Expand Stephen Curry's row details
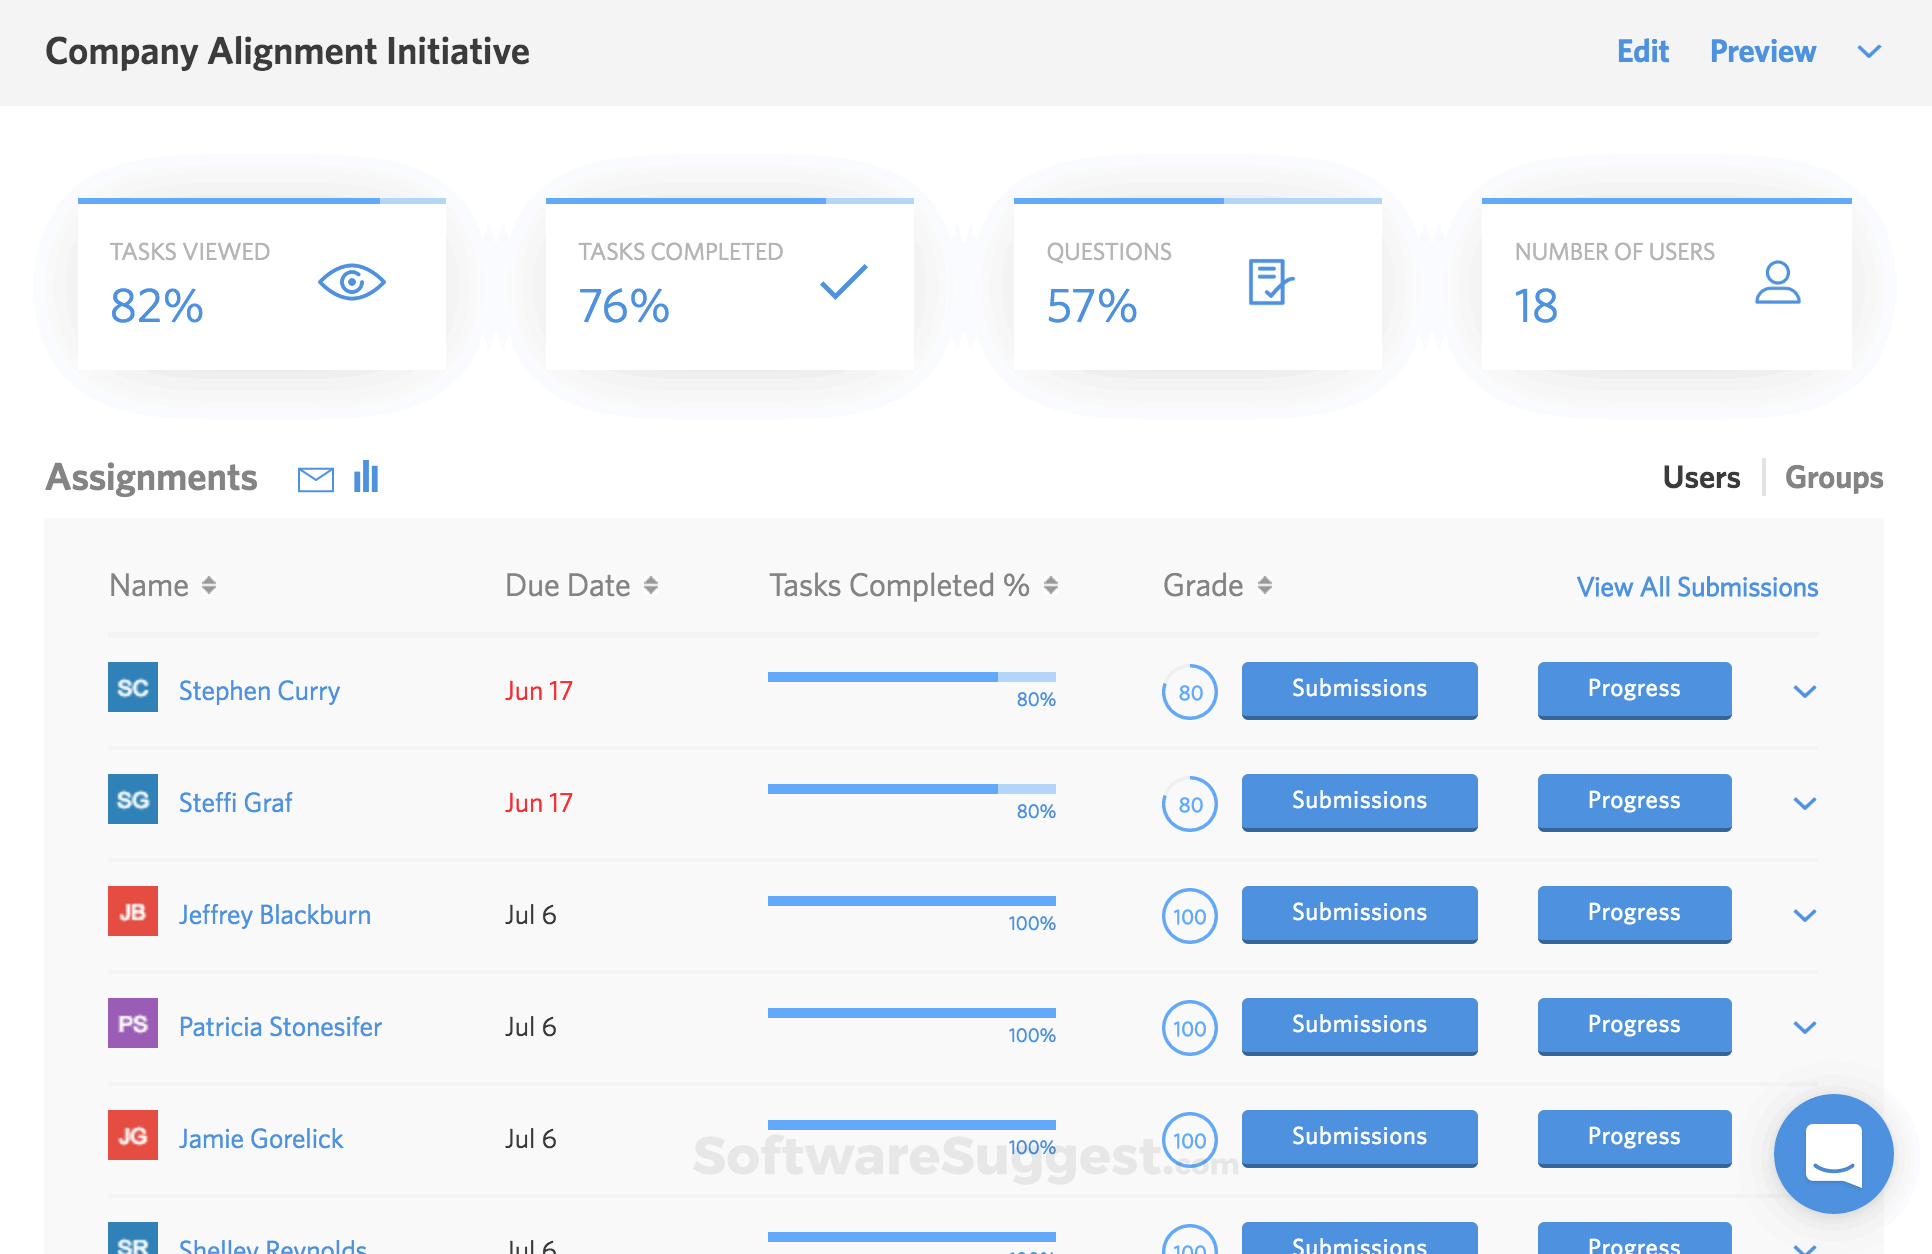This screenshot has width=1932, height=1254. (1805, 690)
